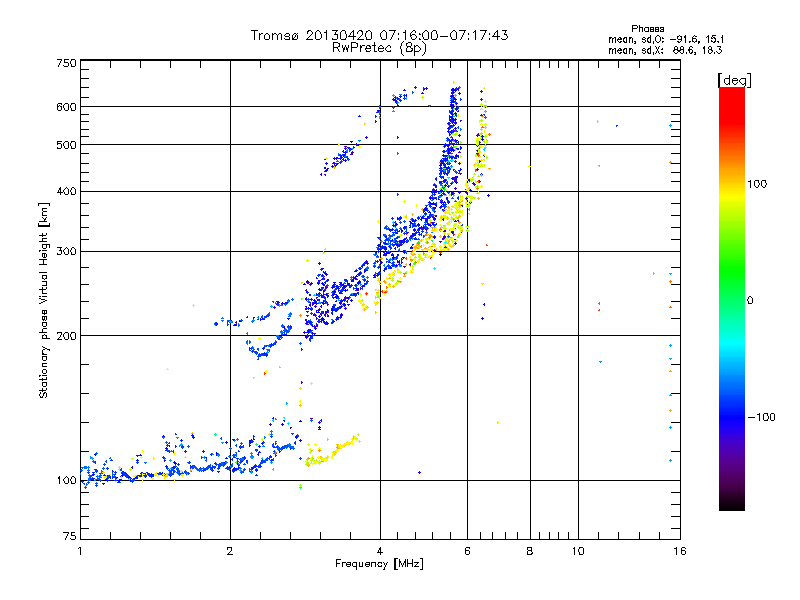This screenshot has width=800, height=600.
Task: Click the x-axis tick label '16'
Action: [680, 551]
